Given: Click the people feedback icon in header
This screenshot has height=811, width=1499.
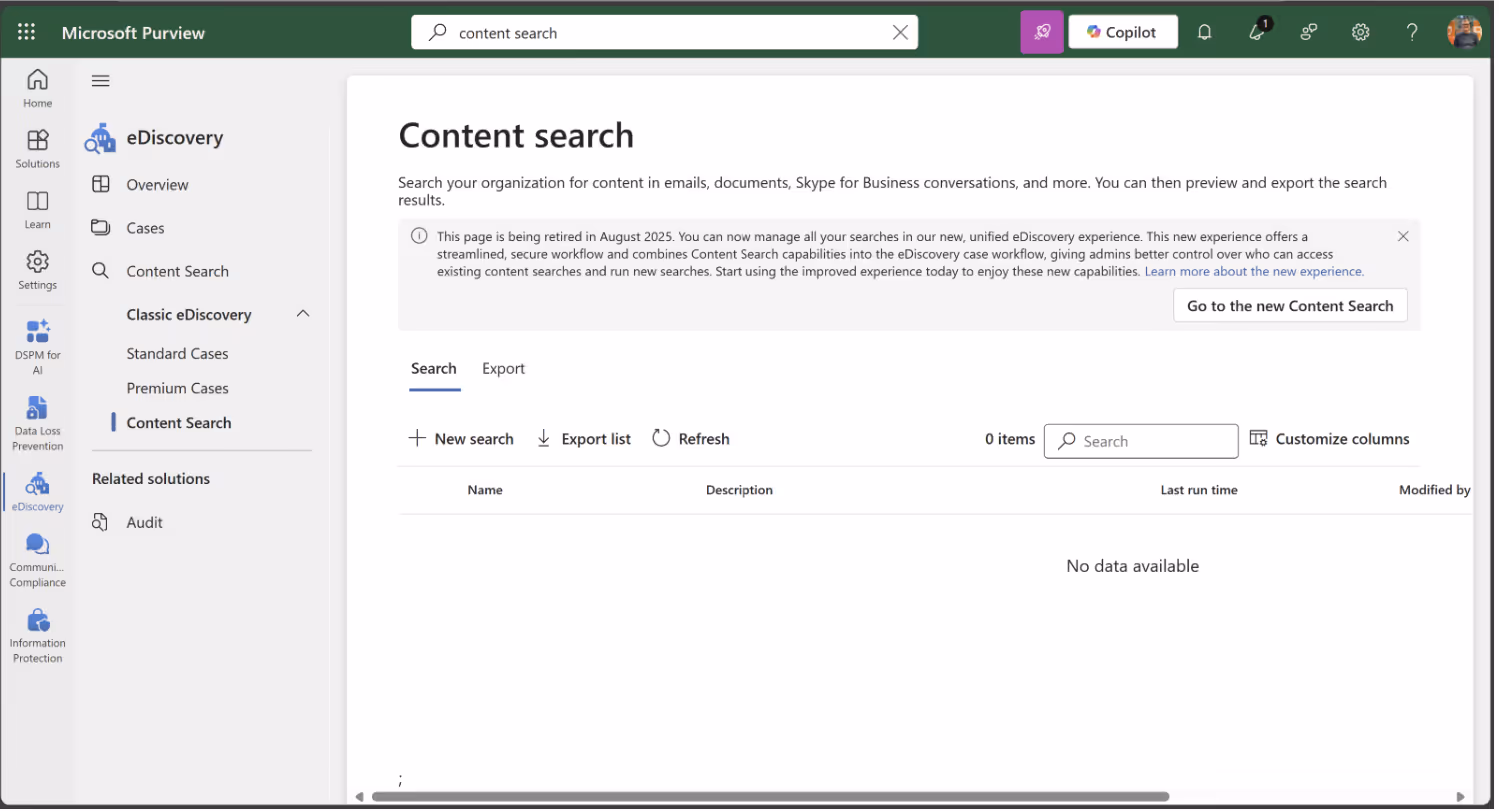Looking at the screenshot, I should pos(1308,32).
